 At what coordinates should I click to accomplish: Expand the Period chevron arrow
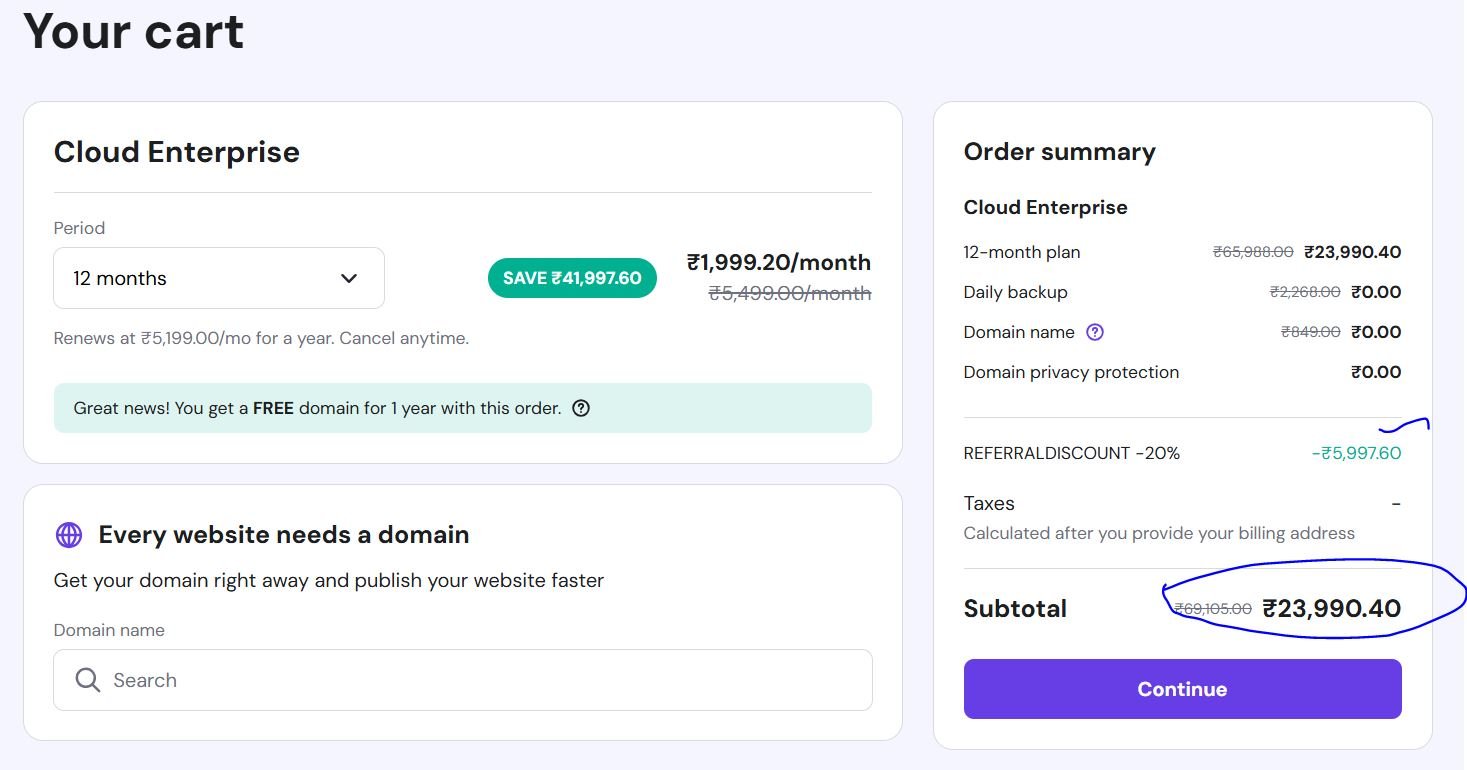tap(349, 278)
